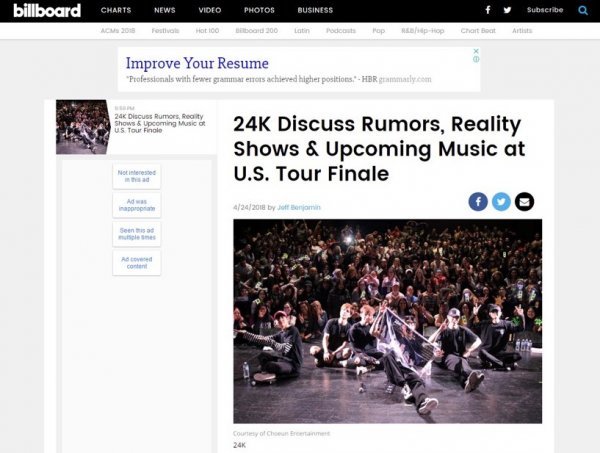Screen dimensions: 600x453
Task: Select the VIDEO menu item
Action: coord(210,10)
